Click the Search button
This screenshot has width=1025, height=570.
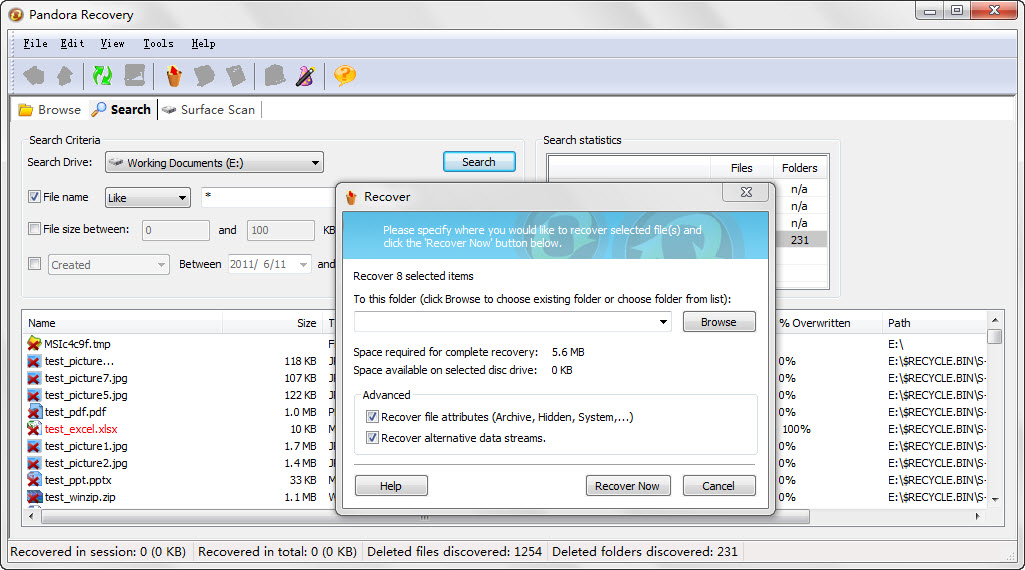pos(479,161)
